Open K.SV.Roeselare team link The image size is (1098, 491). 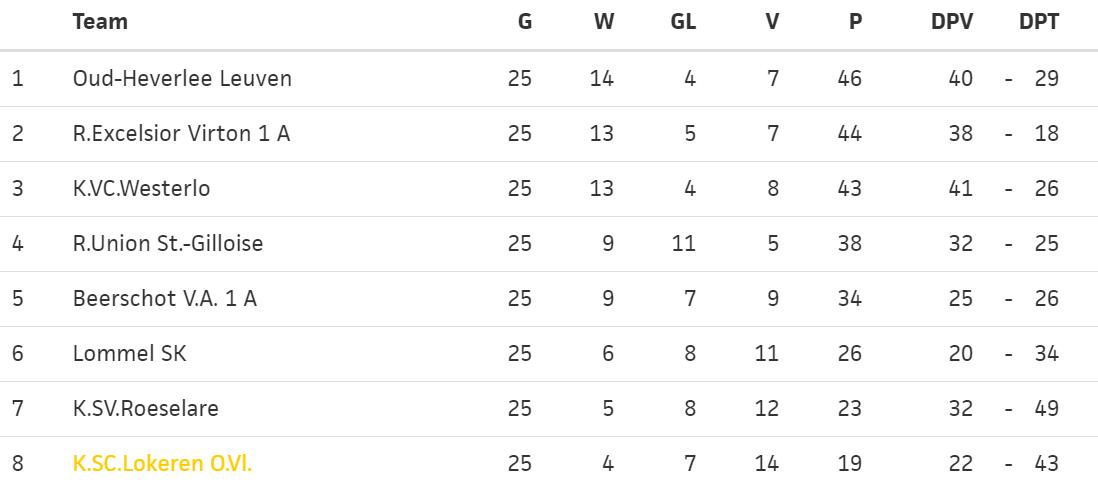(x=146, y=408)
